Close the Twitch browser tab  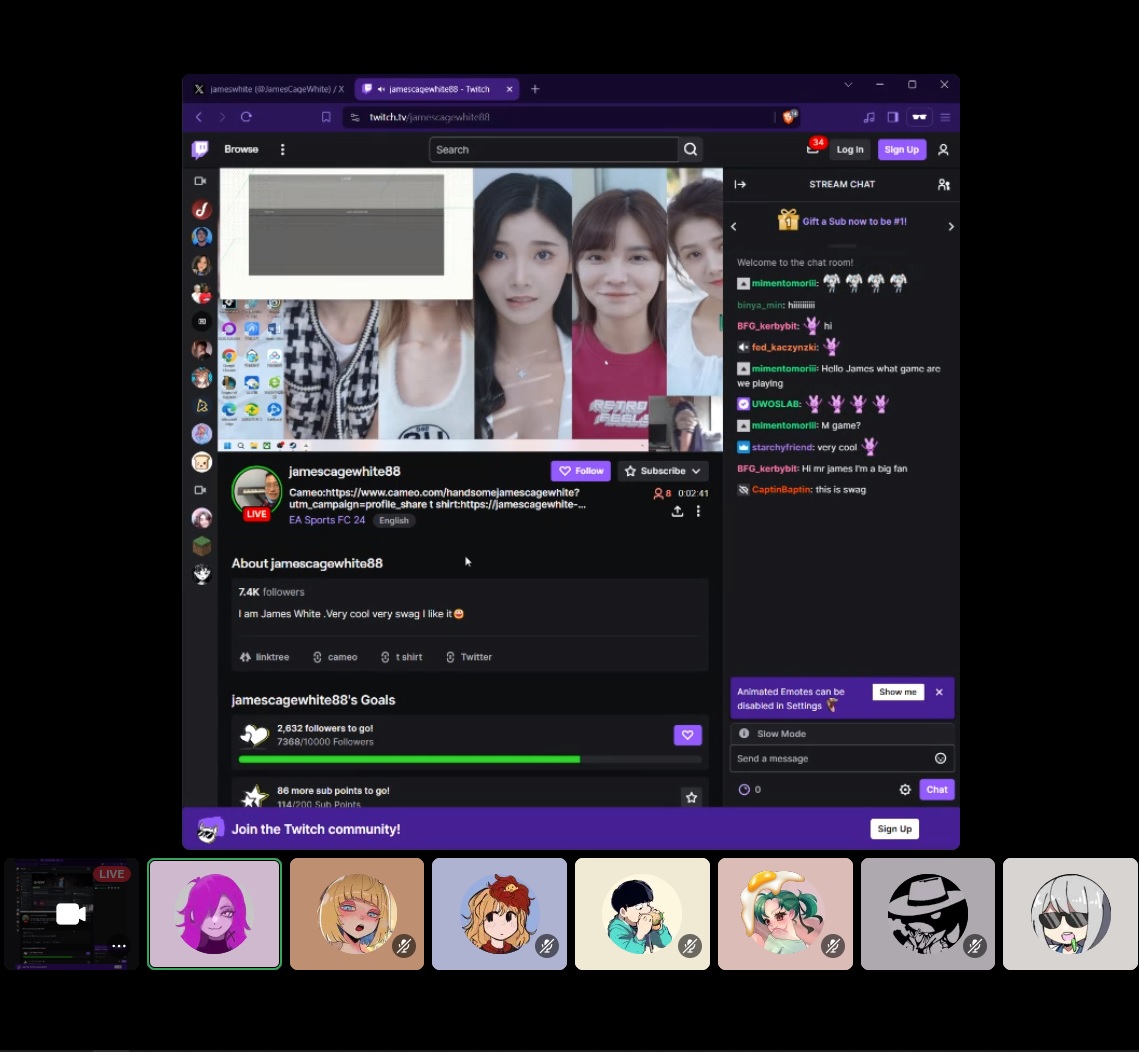(509, 89)
